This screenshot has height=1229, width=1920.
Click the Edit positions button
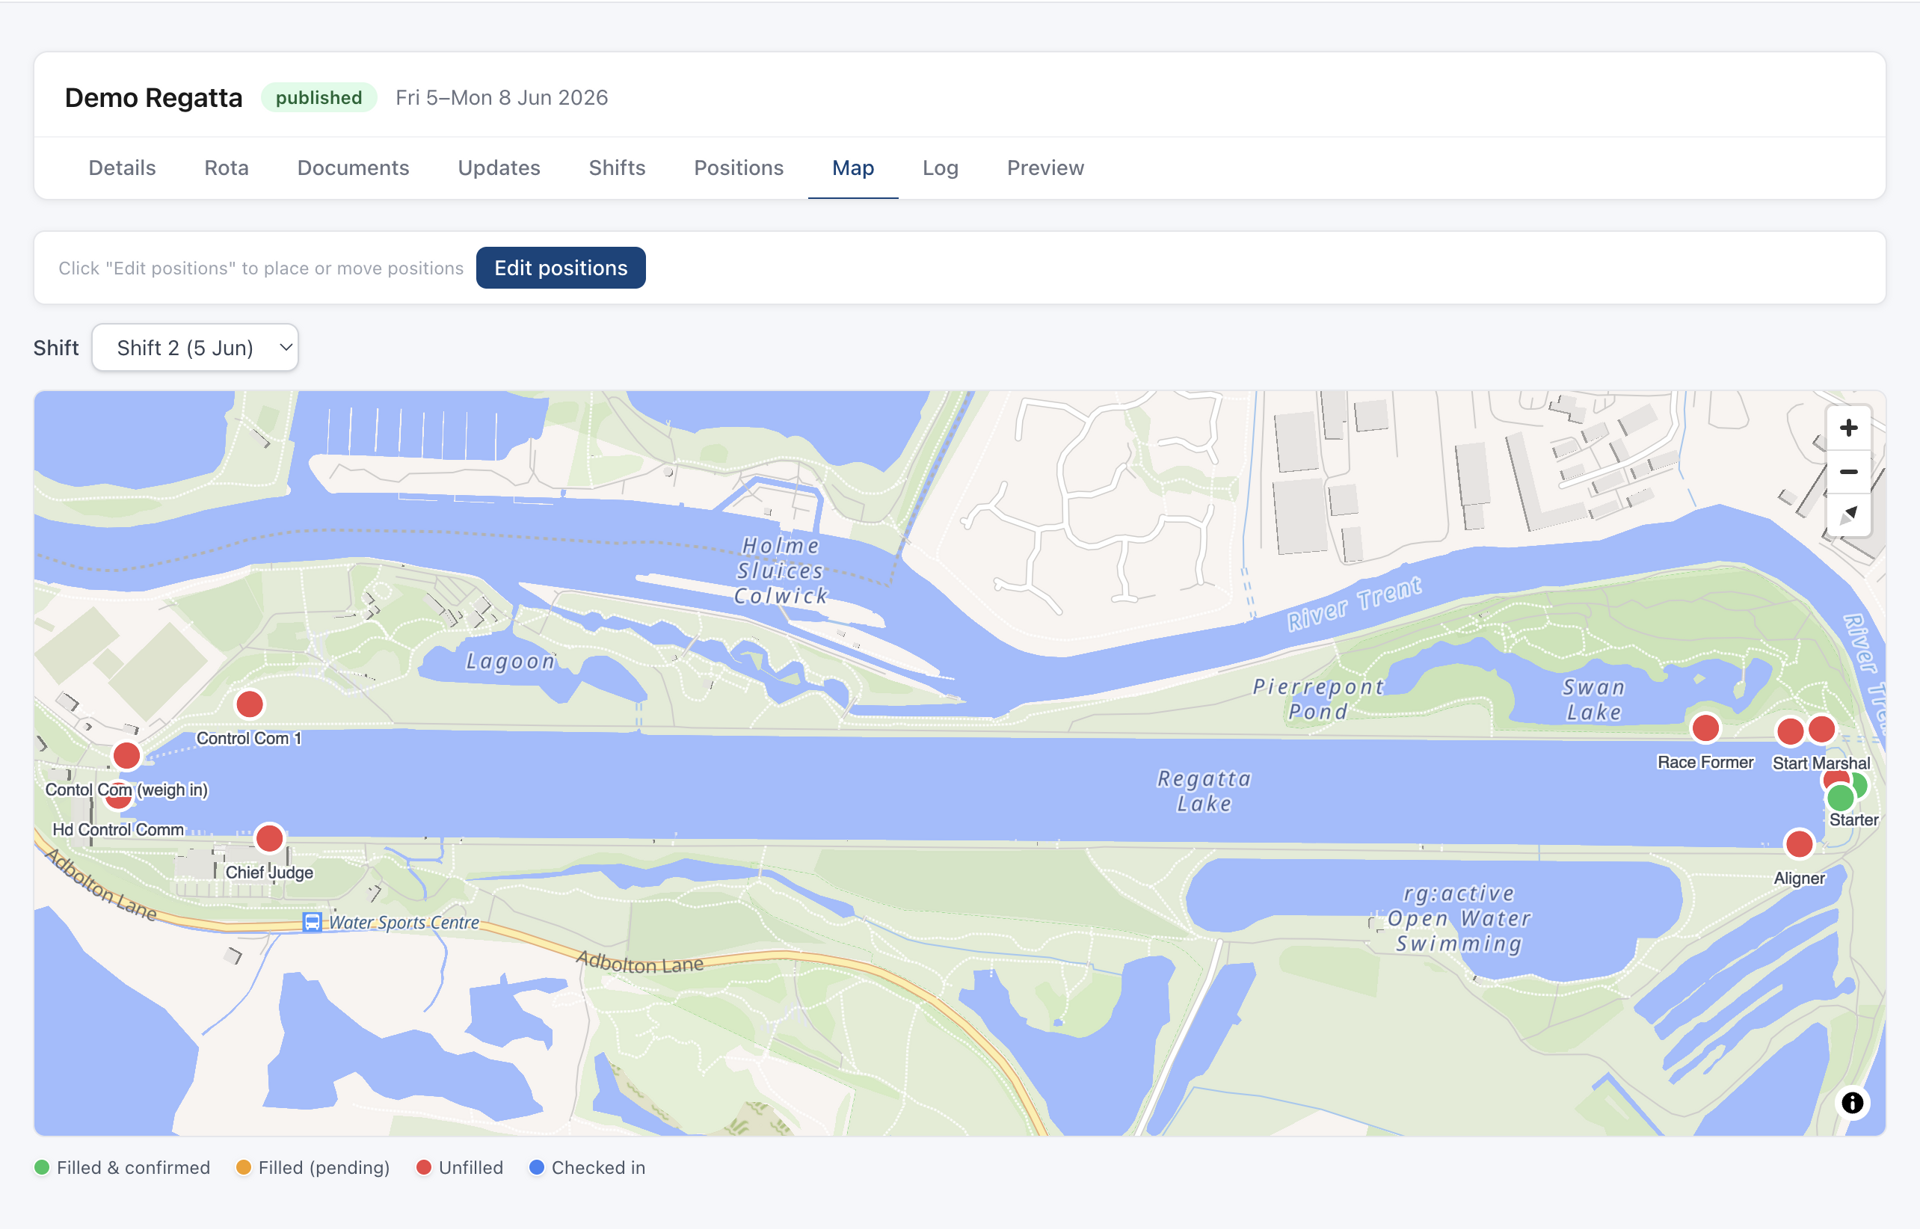561,268
